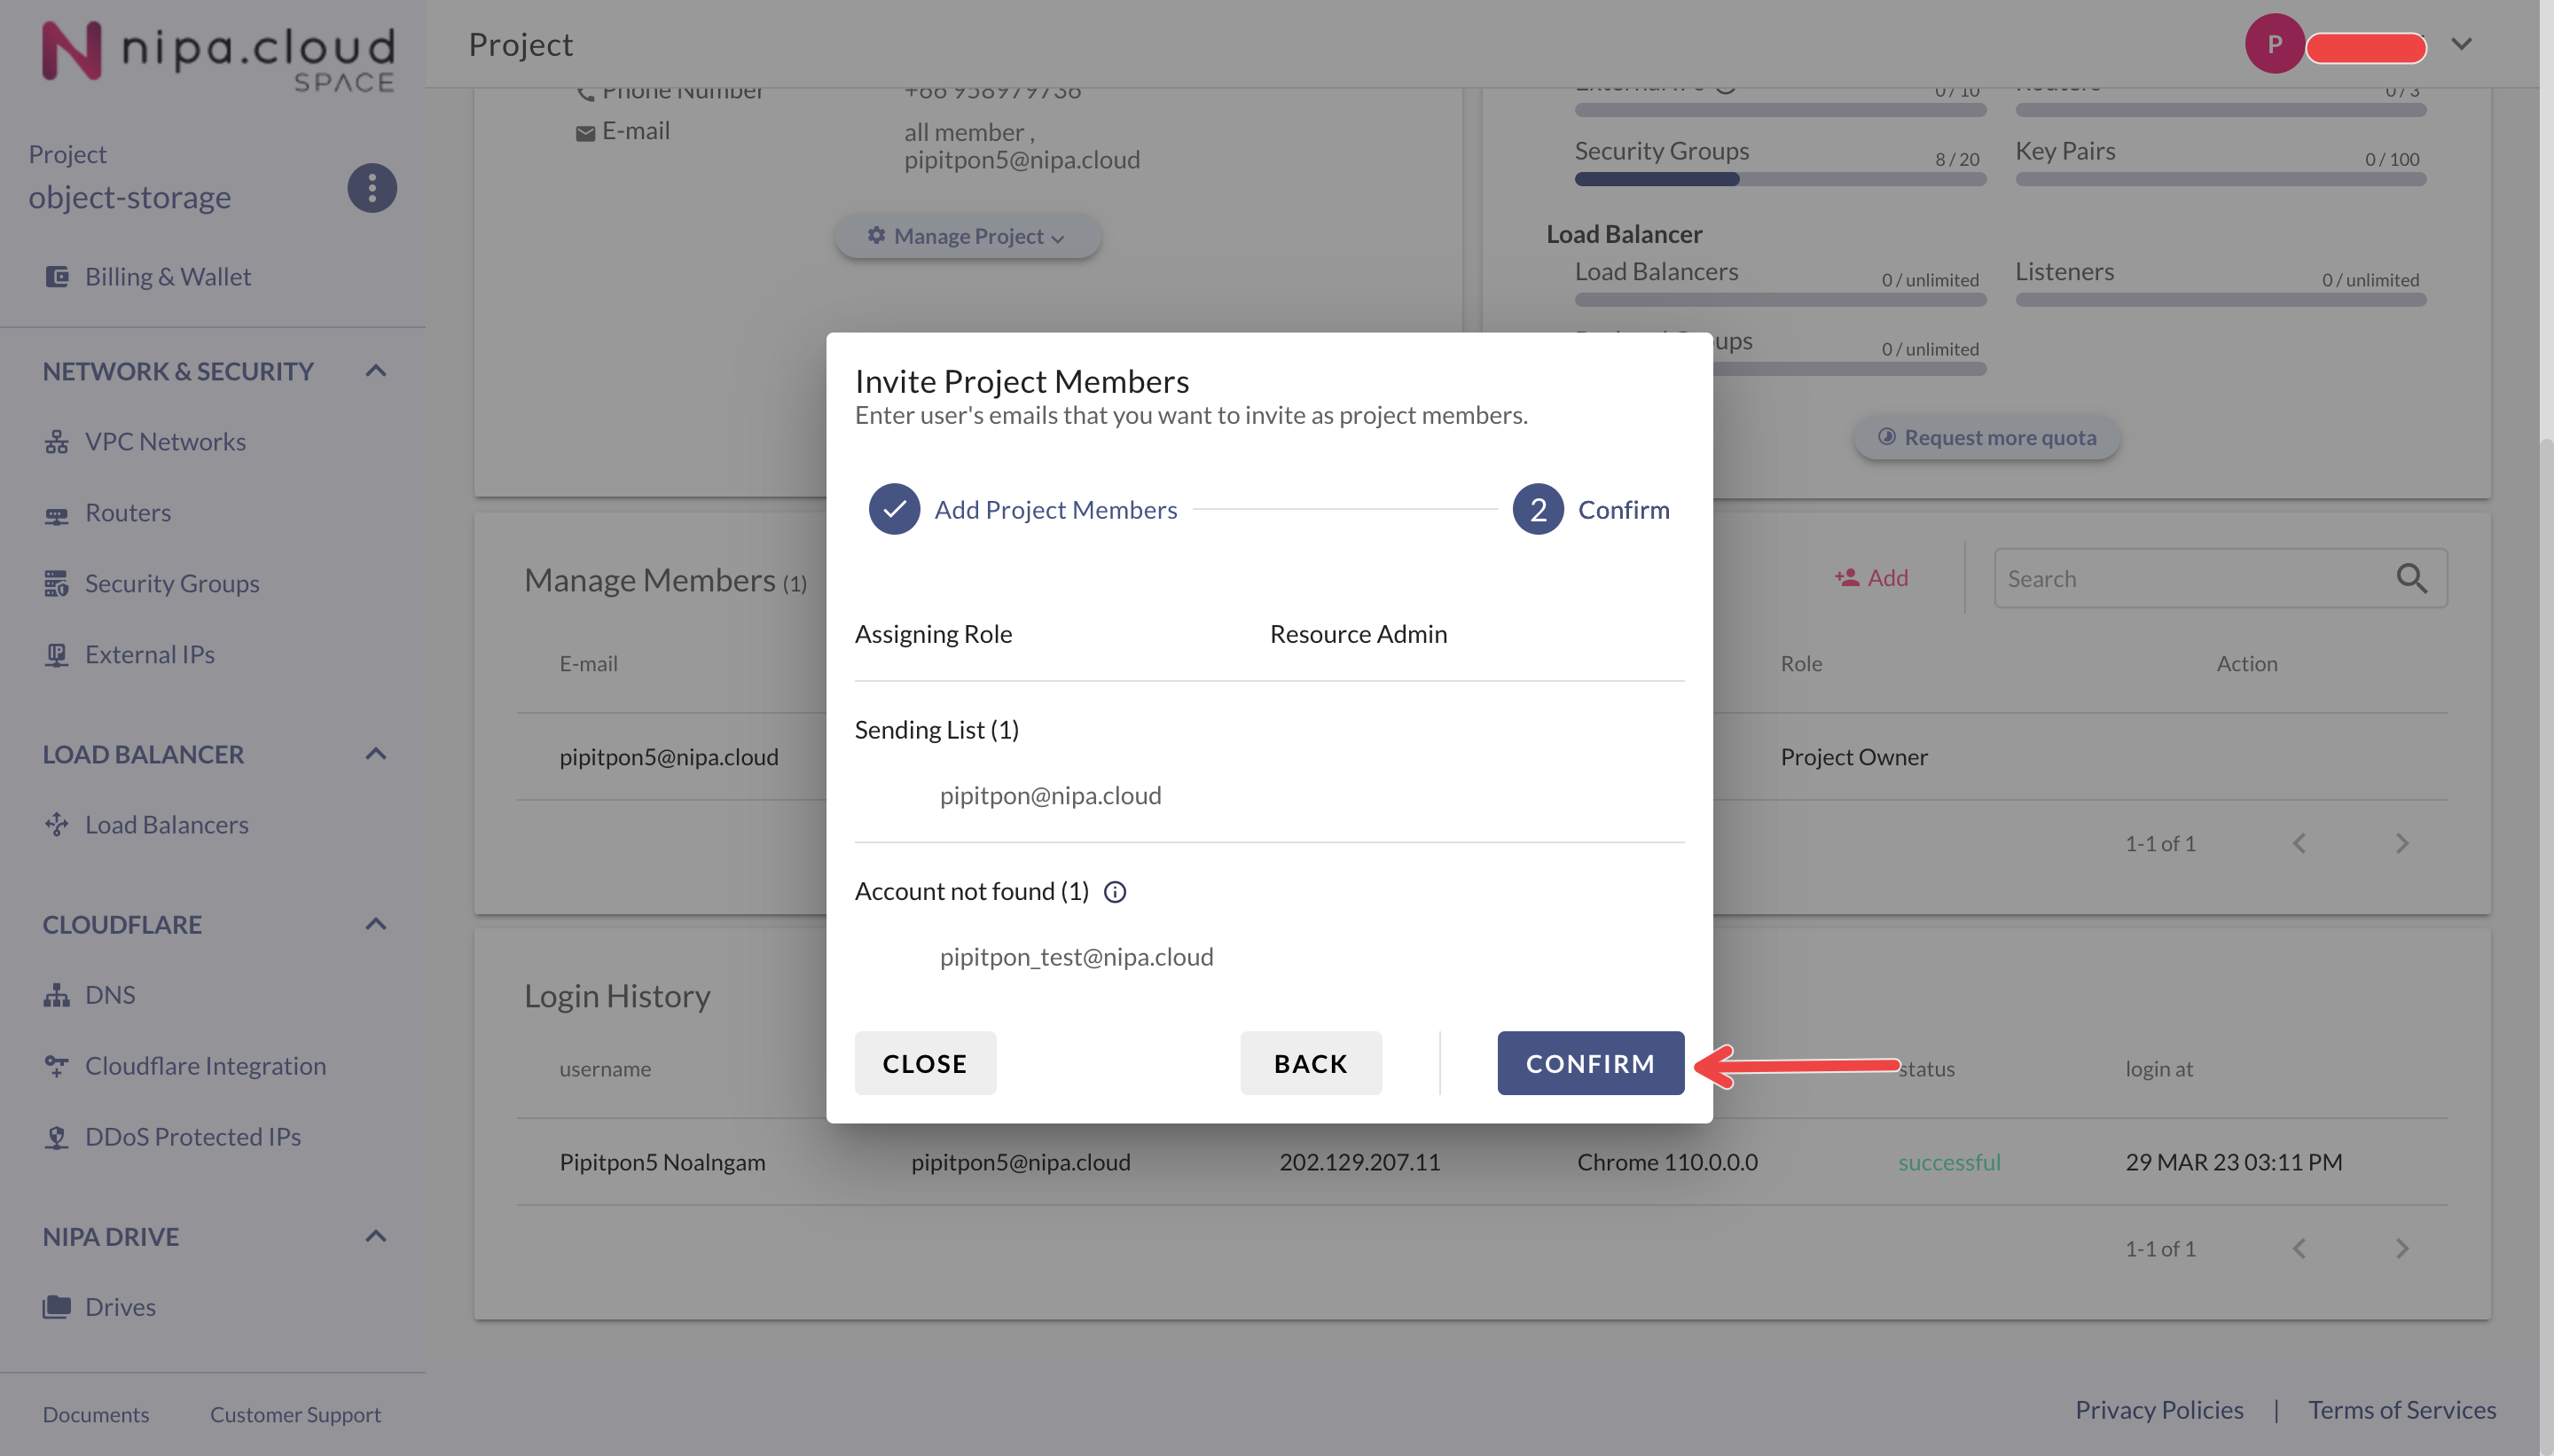Click the Drives folder icon
The image size is (2554, 1456).
click(x=57, y=1307)
